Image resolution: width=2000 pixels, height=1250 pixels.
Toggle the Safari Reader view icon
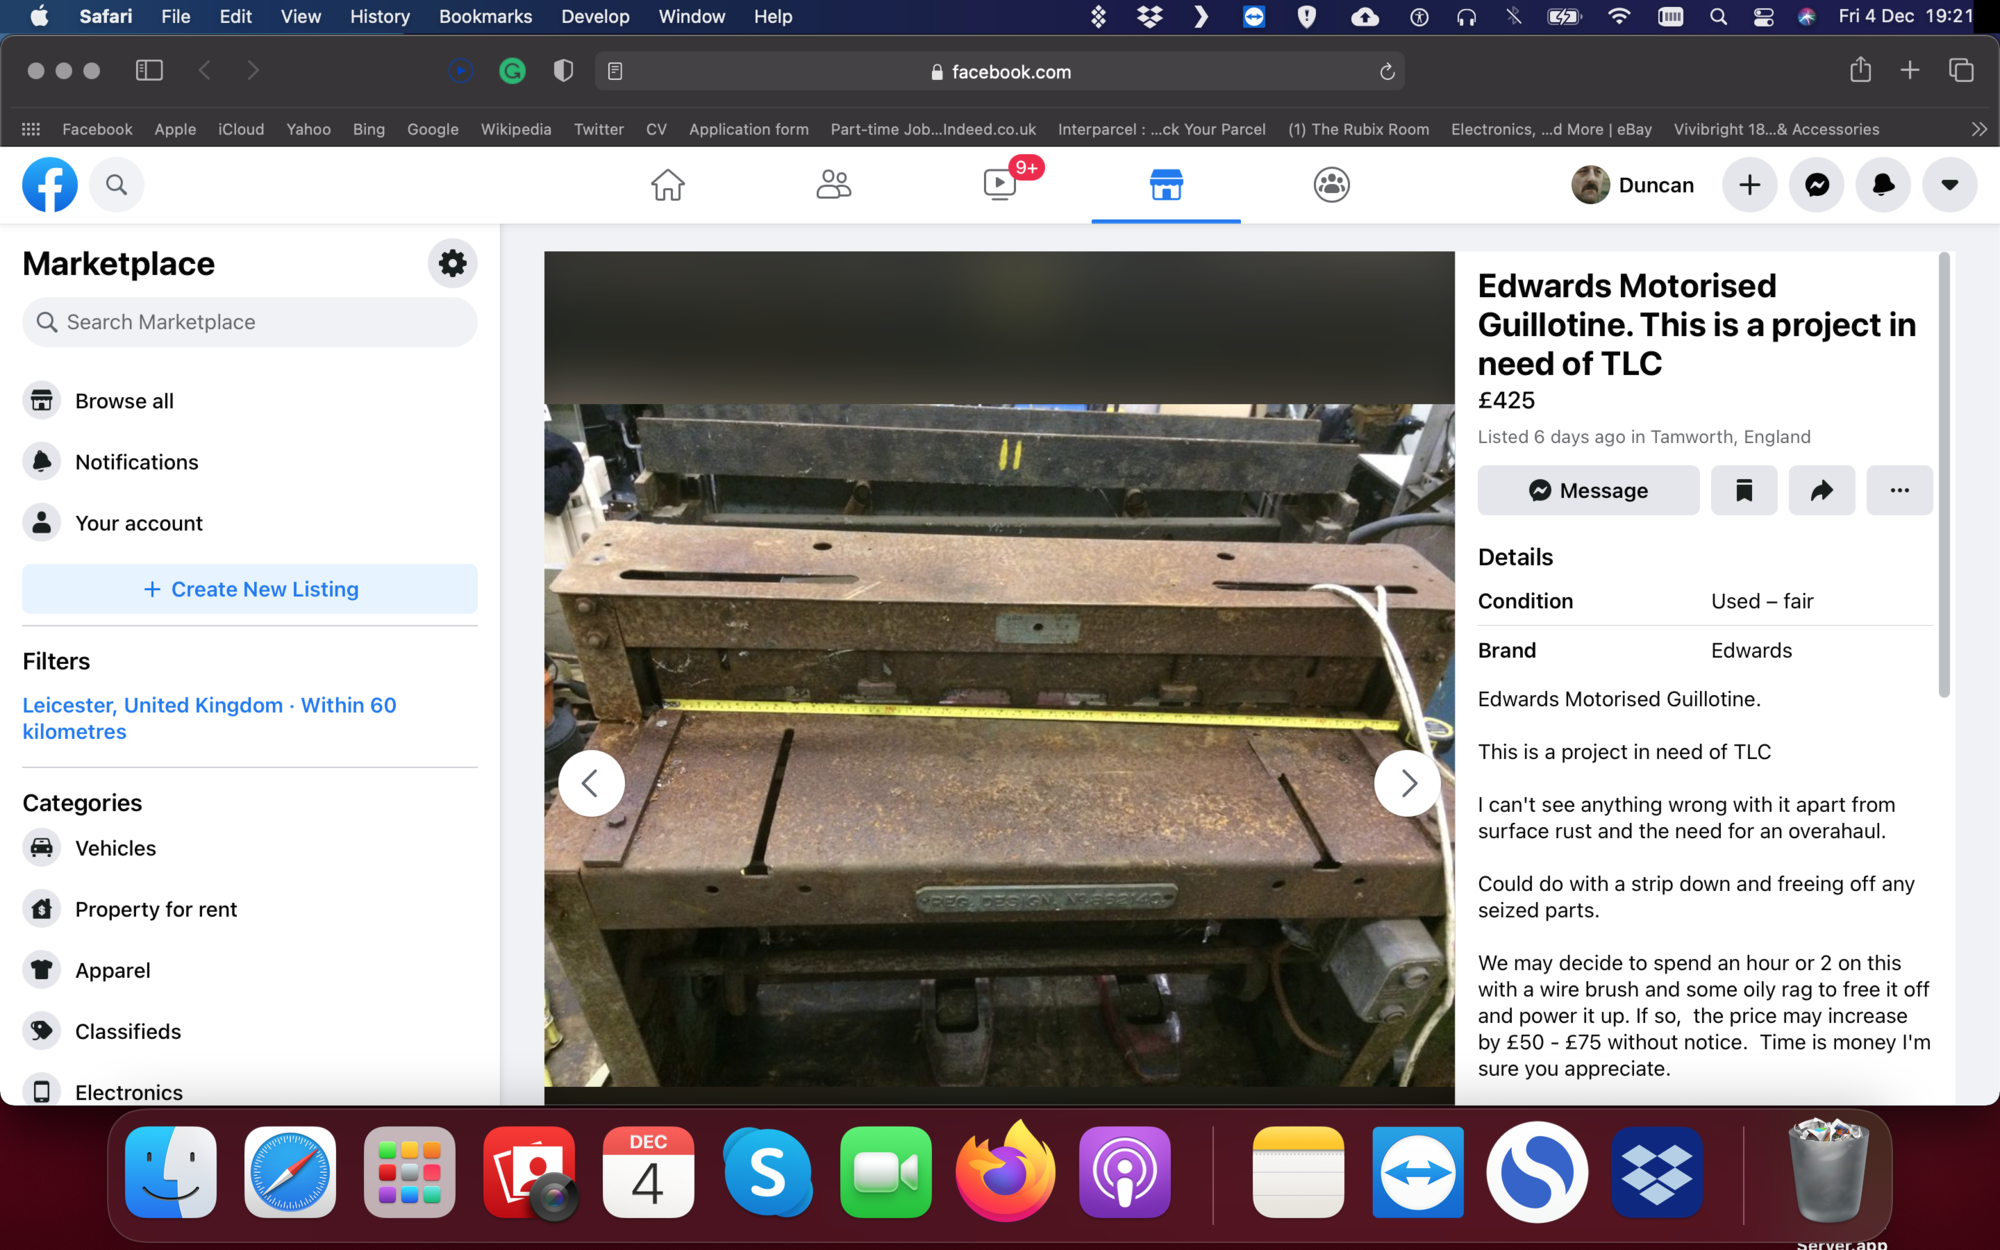(615, 71)
